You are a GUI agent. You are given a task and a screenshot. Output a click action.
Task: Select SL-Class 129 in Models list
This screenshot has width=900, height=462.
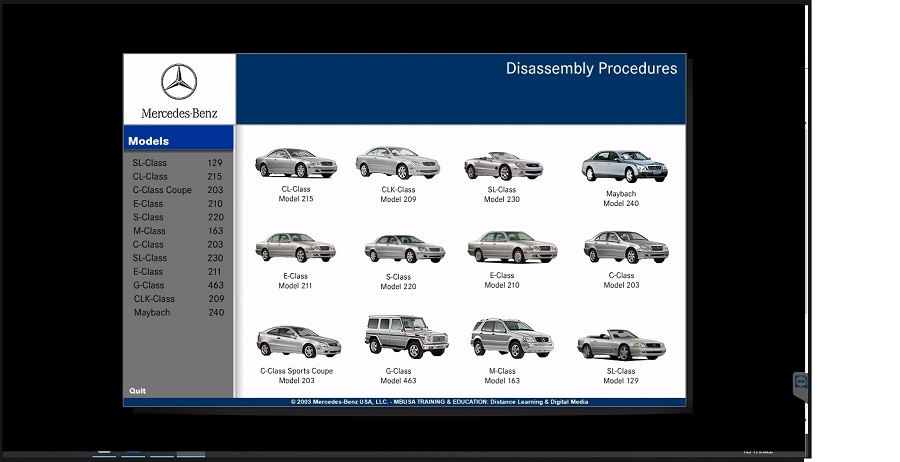tap(177, 163)
